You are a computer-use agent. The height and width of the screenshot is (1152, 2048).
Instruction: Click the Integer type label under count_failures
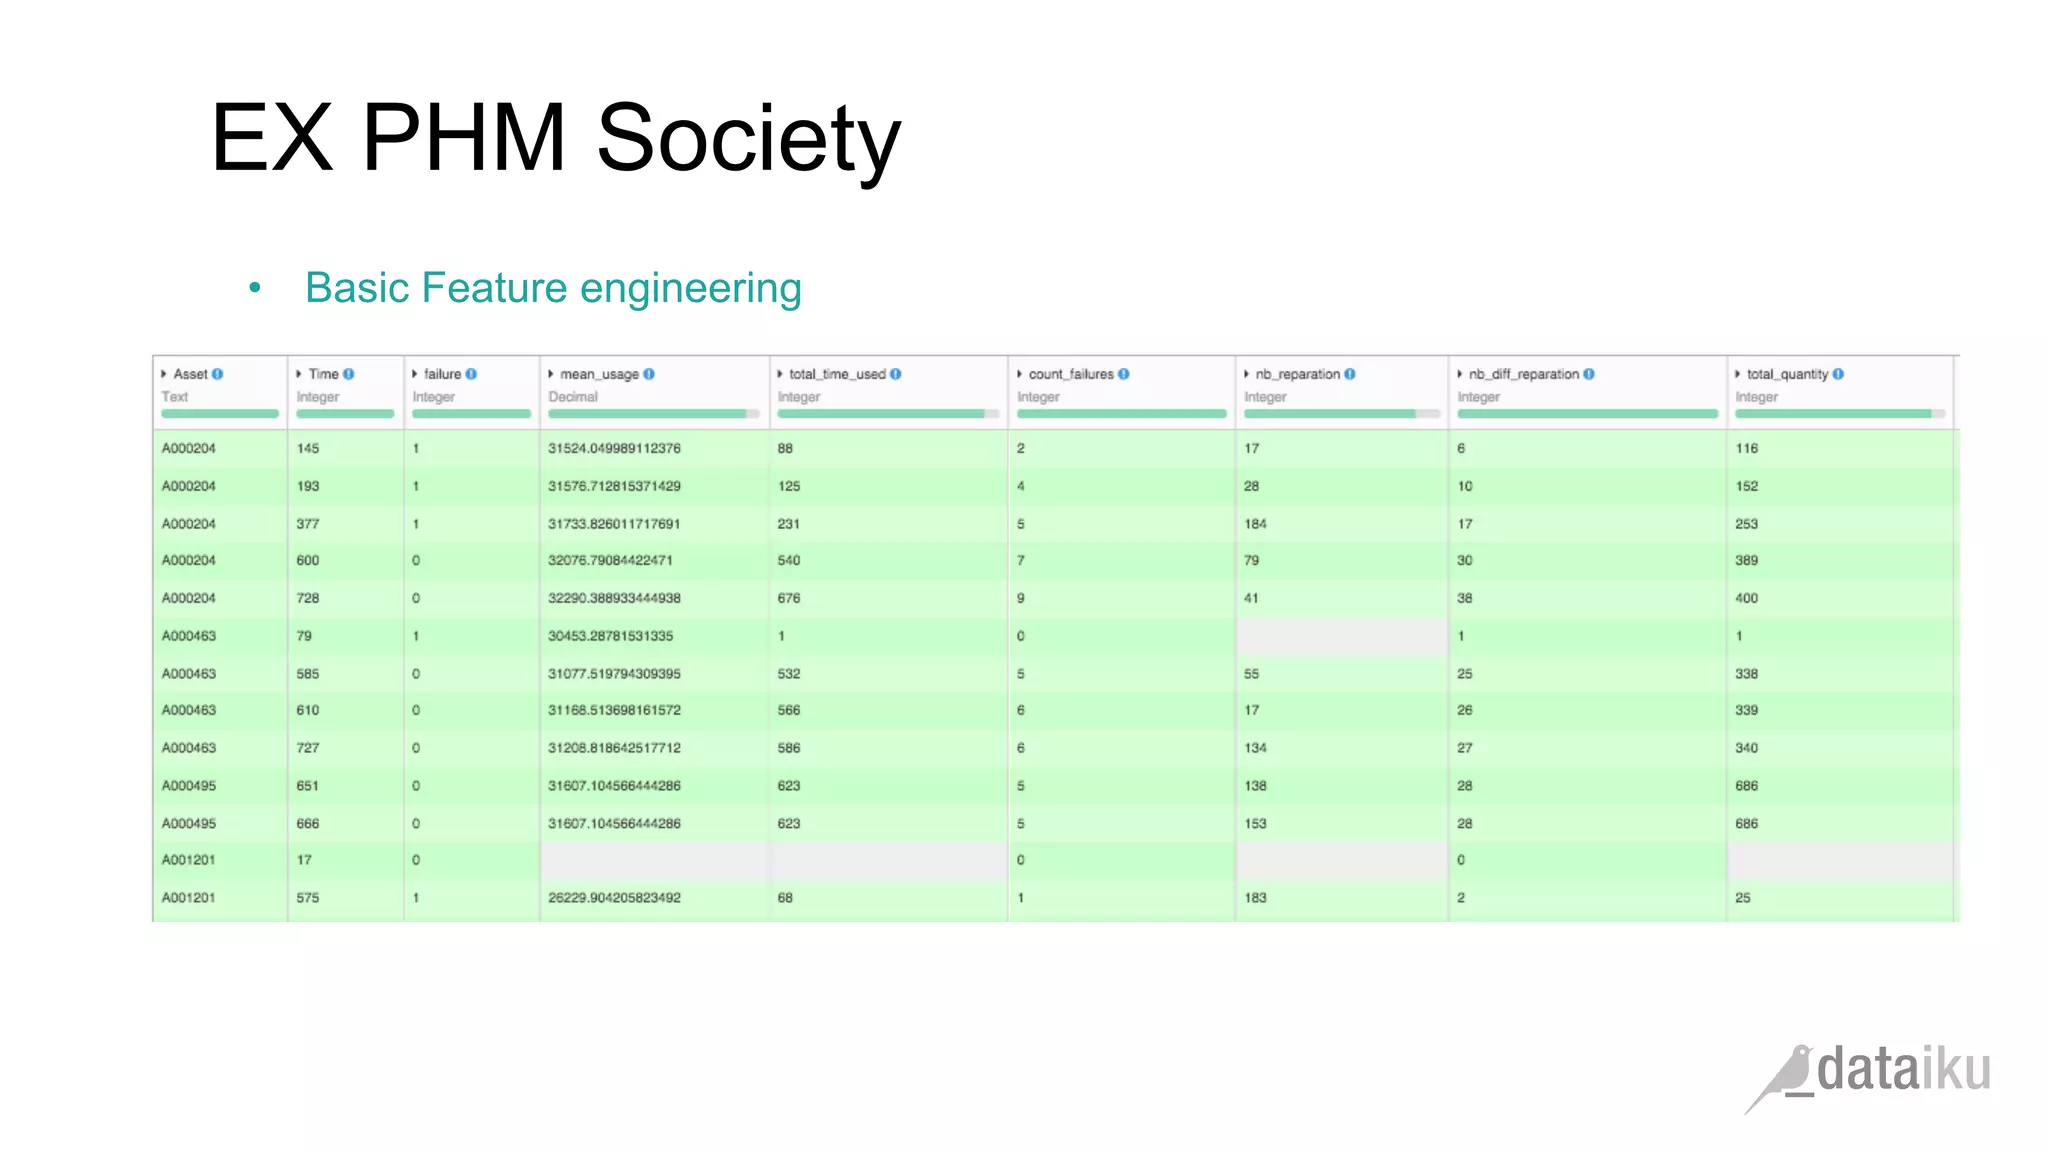coord(1039,397)
